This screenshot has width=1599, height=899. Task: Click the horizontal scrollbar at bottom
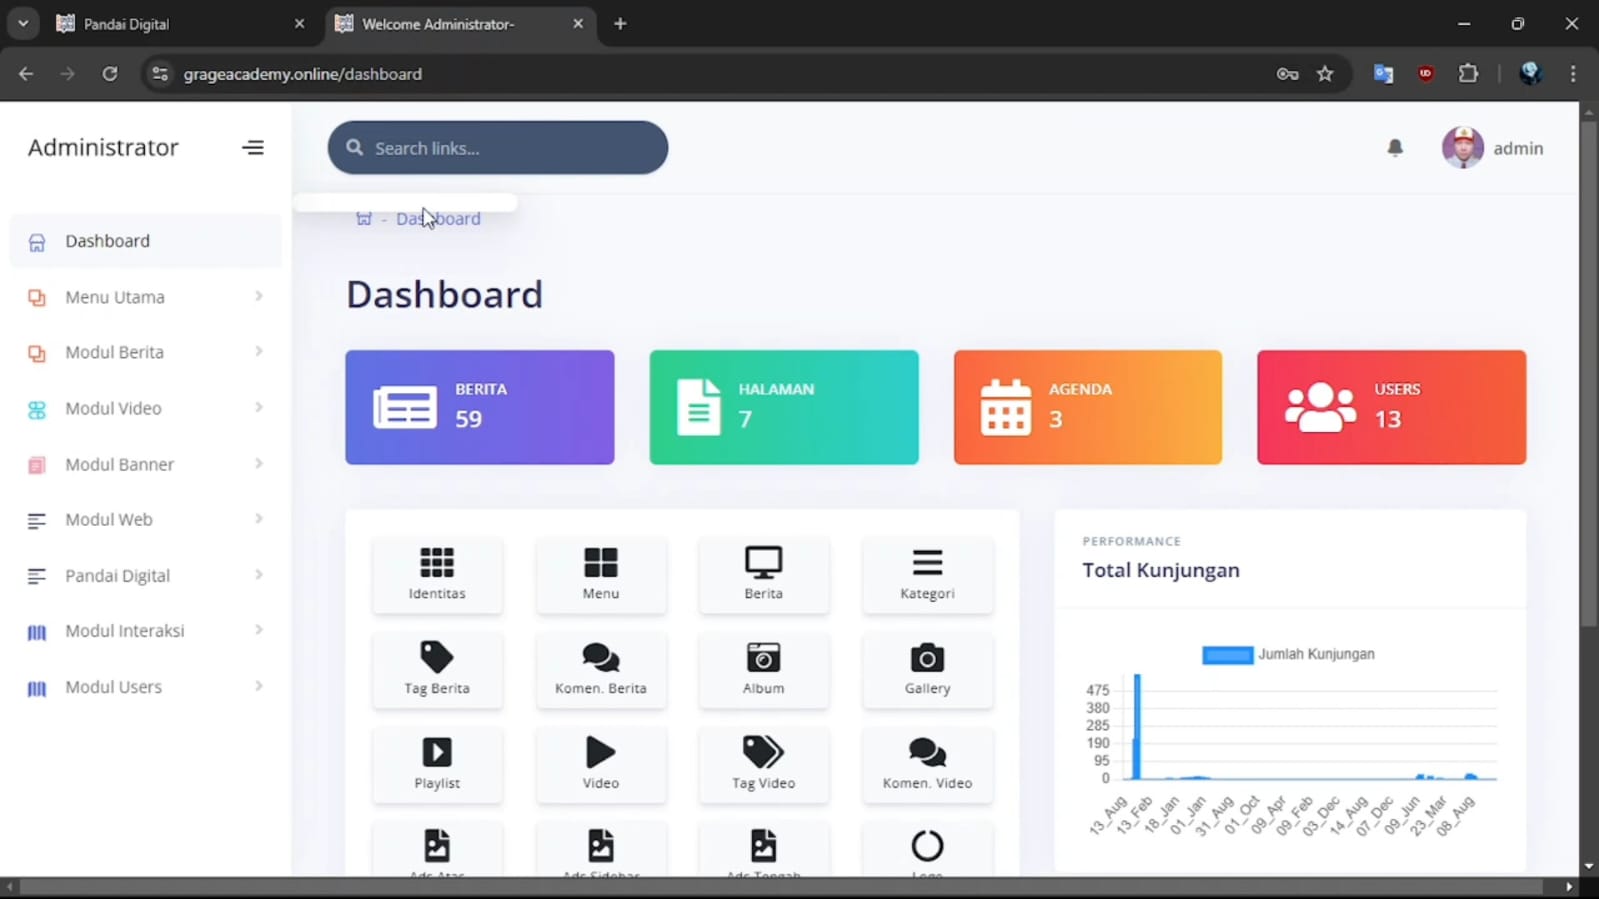click(x=781, y=887)
